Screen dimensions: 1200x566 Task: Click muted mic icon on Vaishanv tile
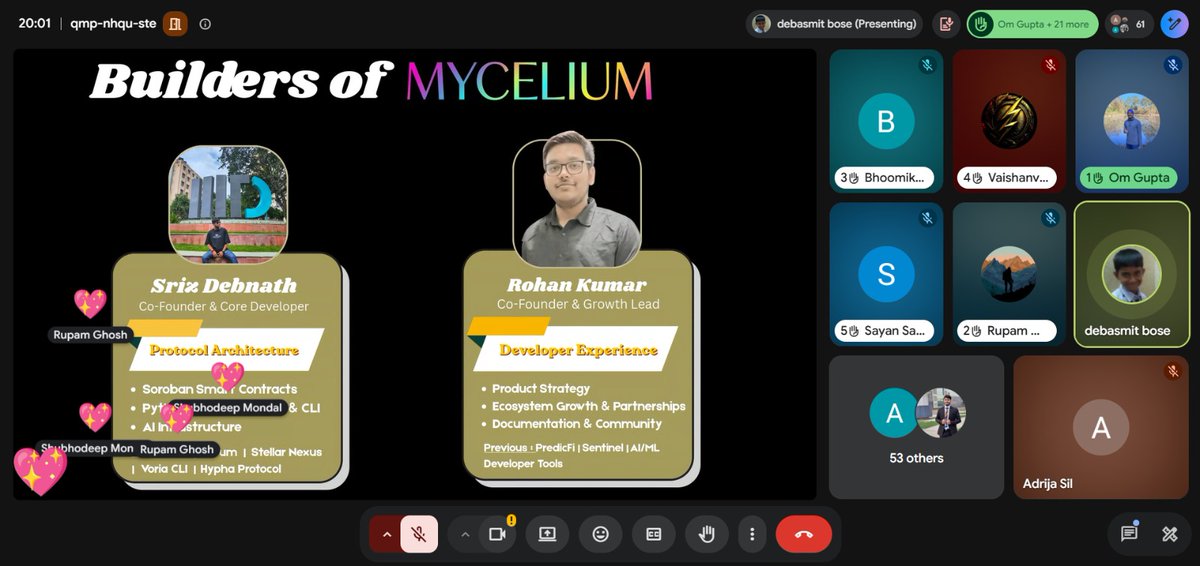(1050, 65)
